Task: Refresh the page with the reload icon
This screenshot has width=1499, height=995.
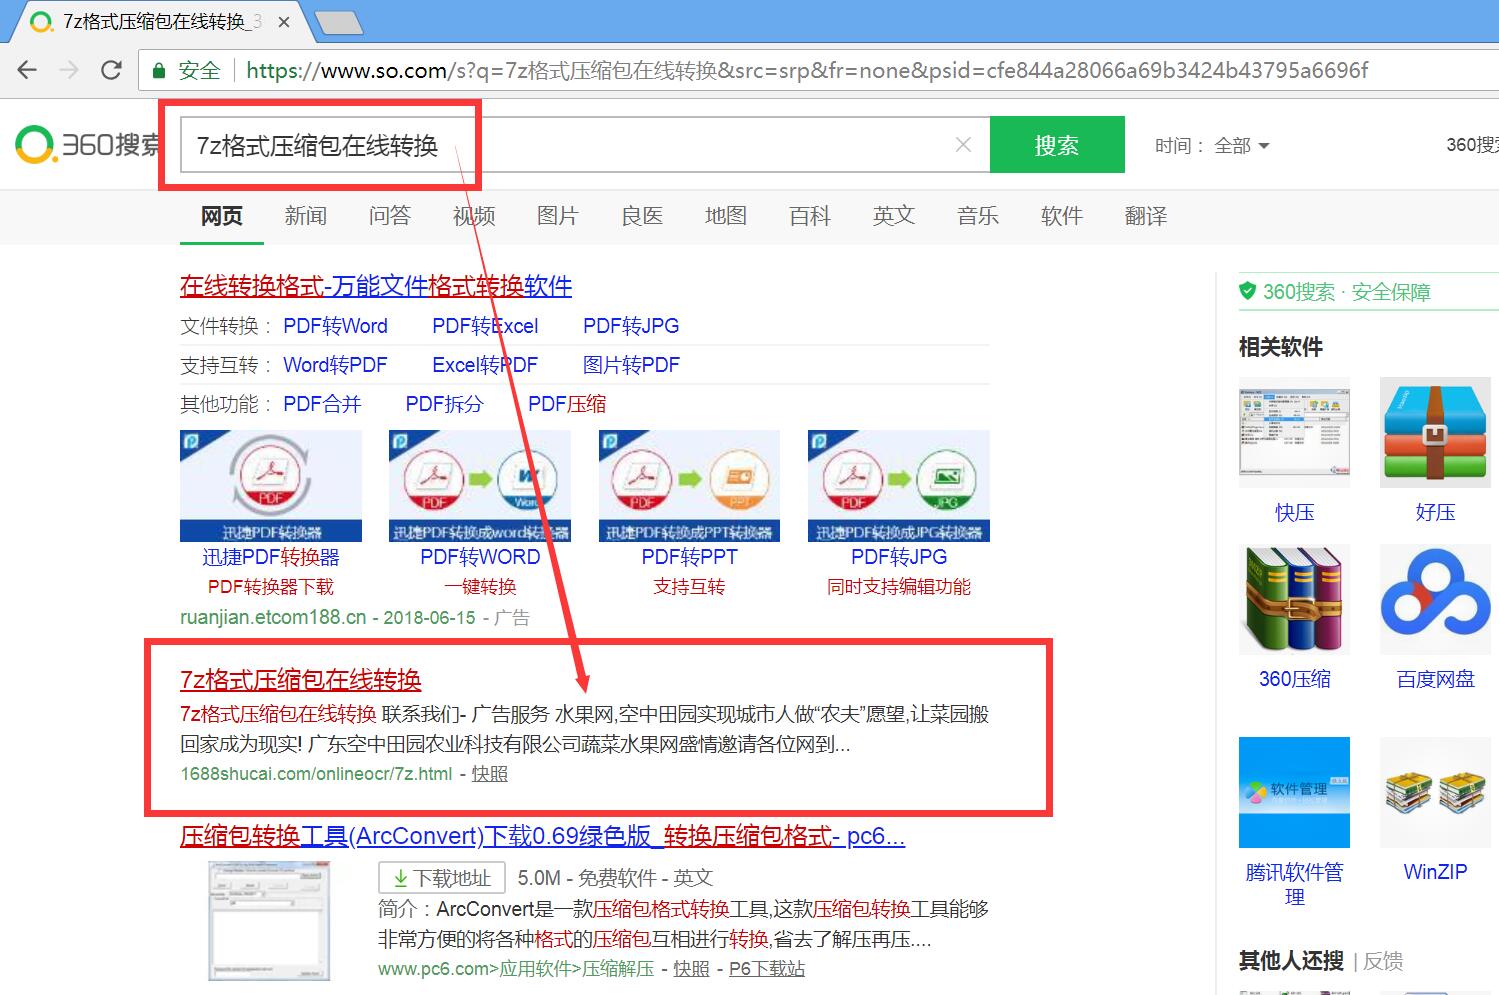Action: [x=111, y=70]
